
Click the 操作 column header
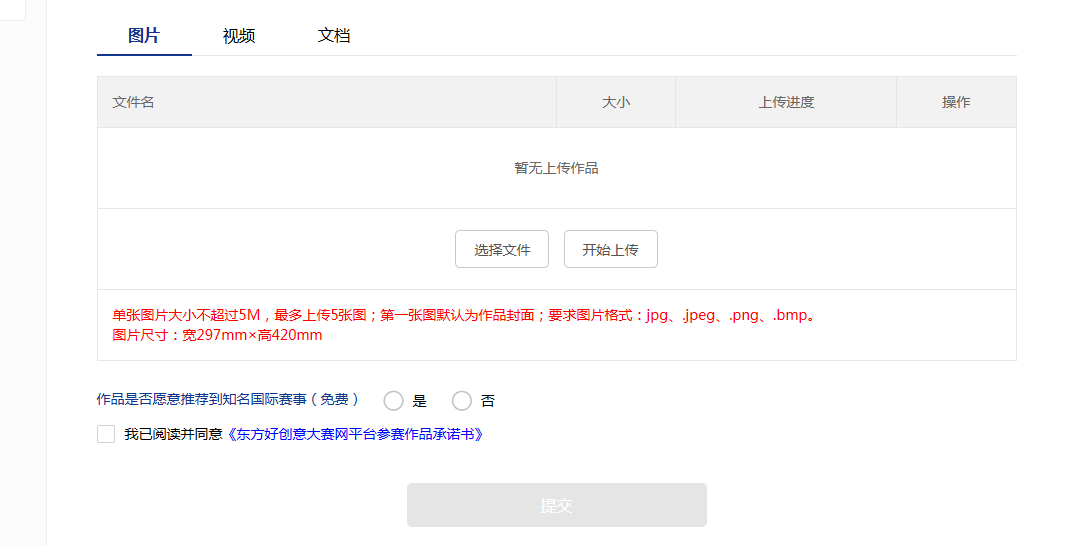[x=956, y=102]
